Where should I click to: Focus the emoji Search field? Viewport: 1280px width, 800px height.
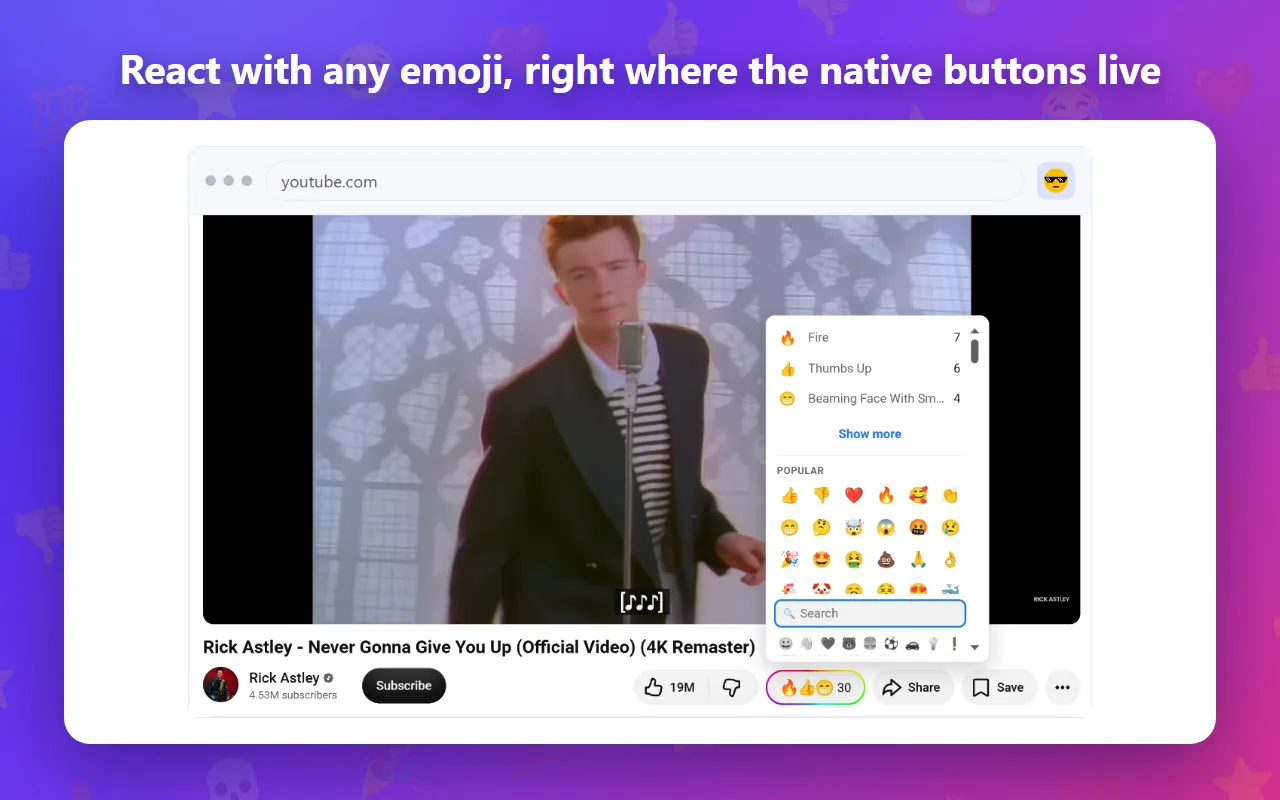click(x=870, y=613)
